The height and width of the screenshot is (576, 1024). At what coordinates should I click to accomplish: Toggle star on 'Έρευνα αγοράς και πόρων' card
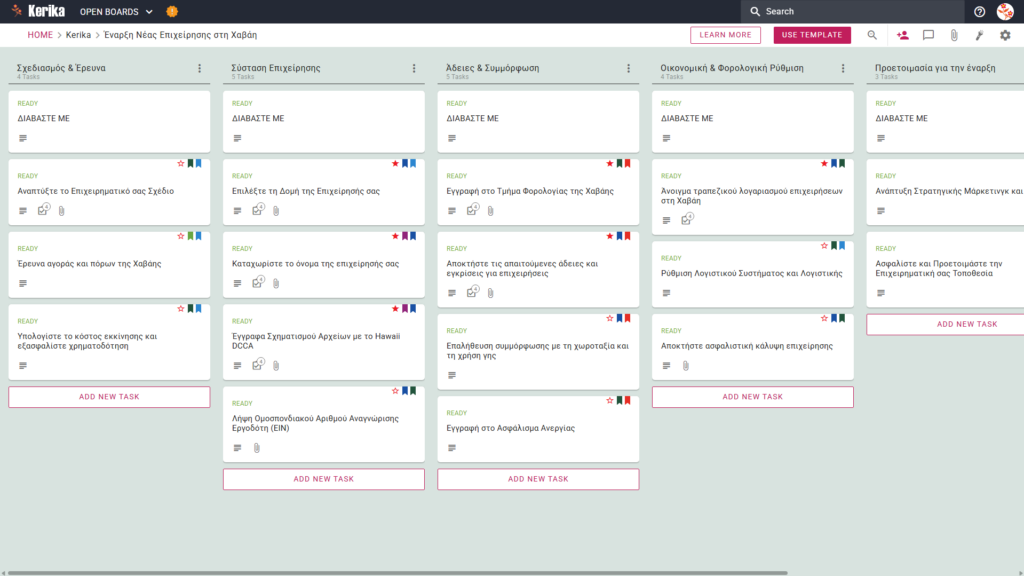(x=181, y=236)
